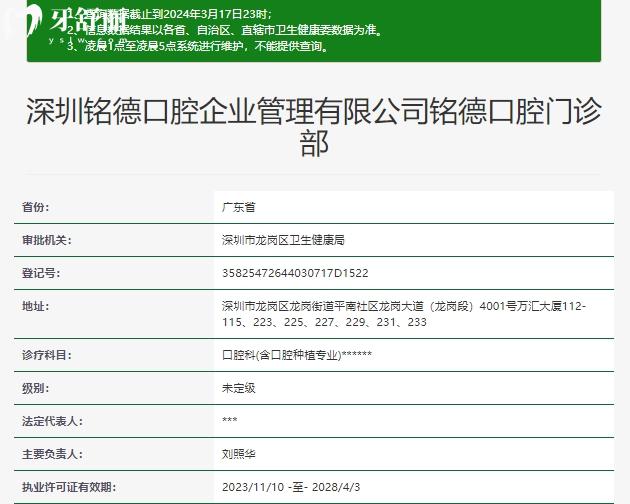Select the 登记号 label
This screenshot has height=504, width=630.
point(41,273)
